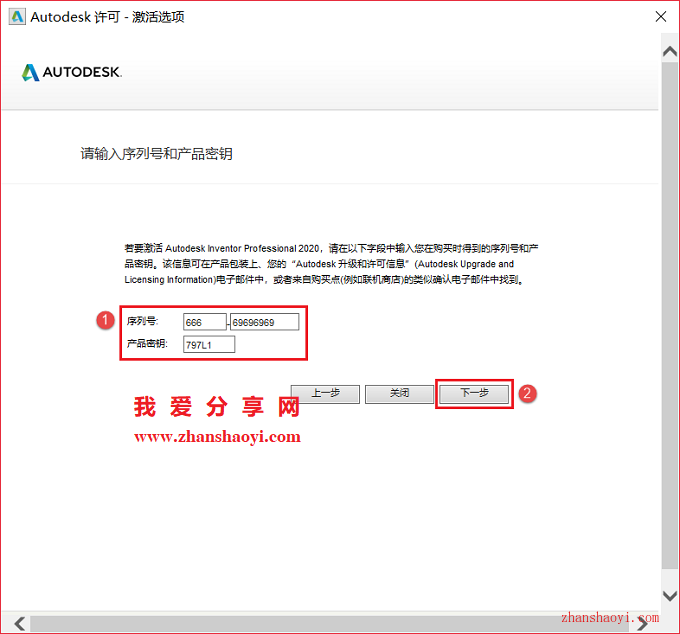Click the Autodesk logo in header

(x=72, y=72)
